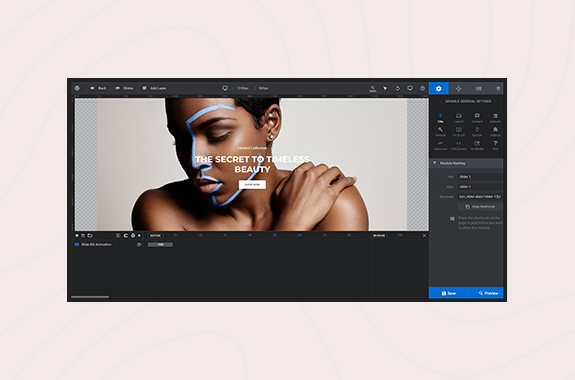The image size is (575, 380).
Task: Click the Slide BG Animation timeline bar
Action: [160, 244]
